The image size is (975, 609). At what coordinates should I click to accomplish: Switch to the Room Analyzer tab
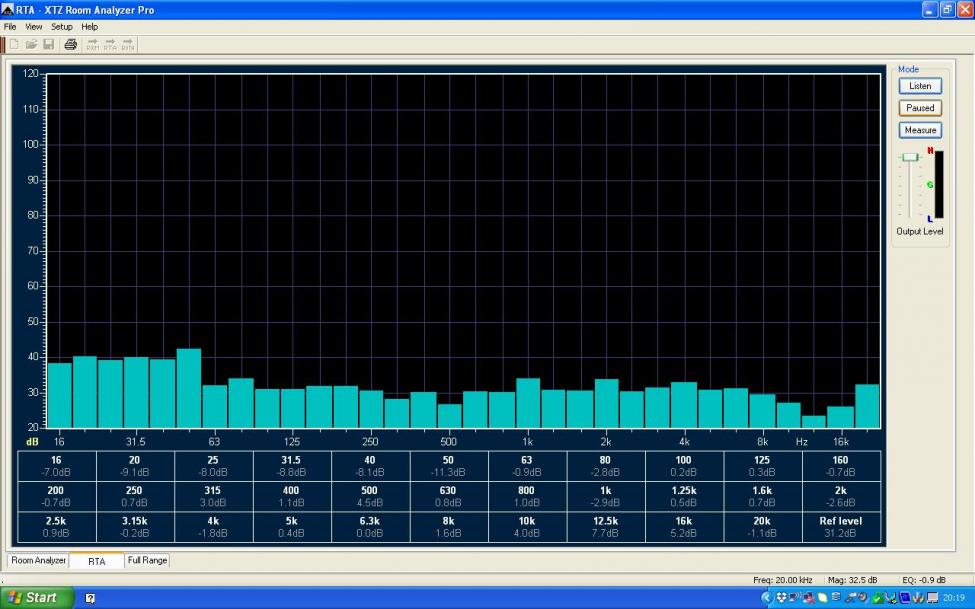point(39,561)
